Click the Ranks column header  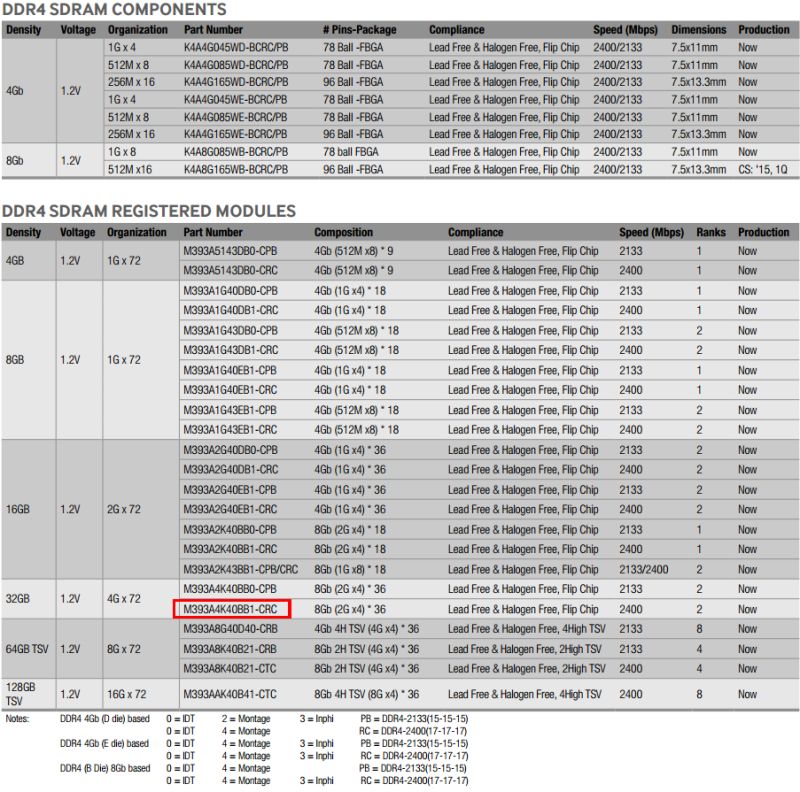(x=713, y=230)
